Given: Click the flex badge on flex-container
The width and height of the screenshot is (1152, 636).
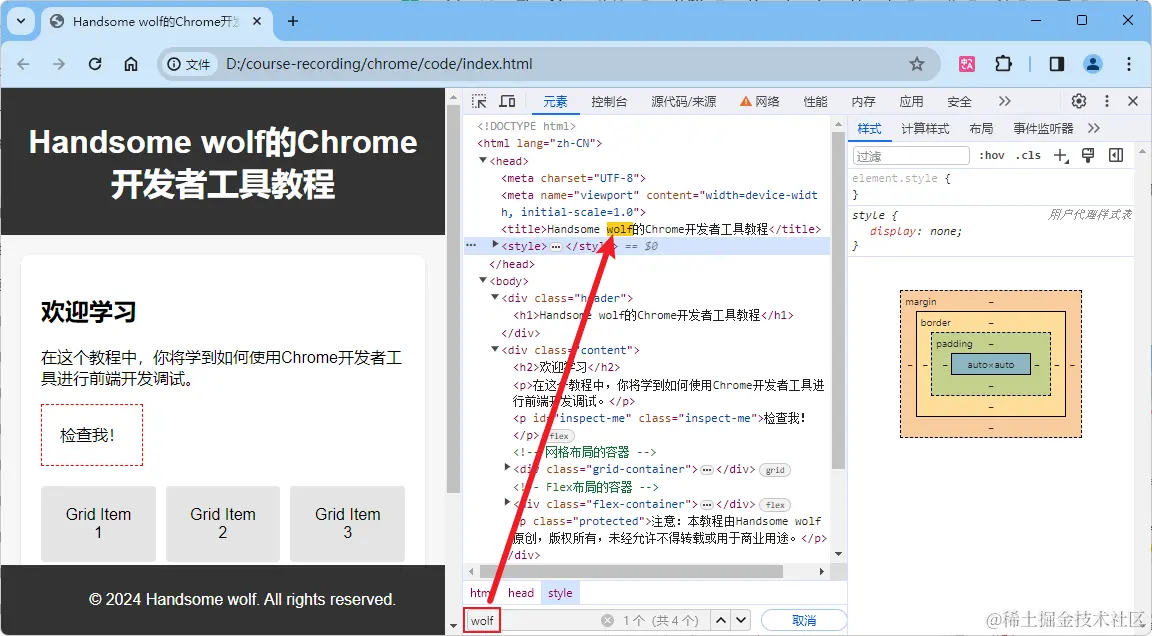Looking at the screenshot, I should [x=774, y=505].
